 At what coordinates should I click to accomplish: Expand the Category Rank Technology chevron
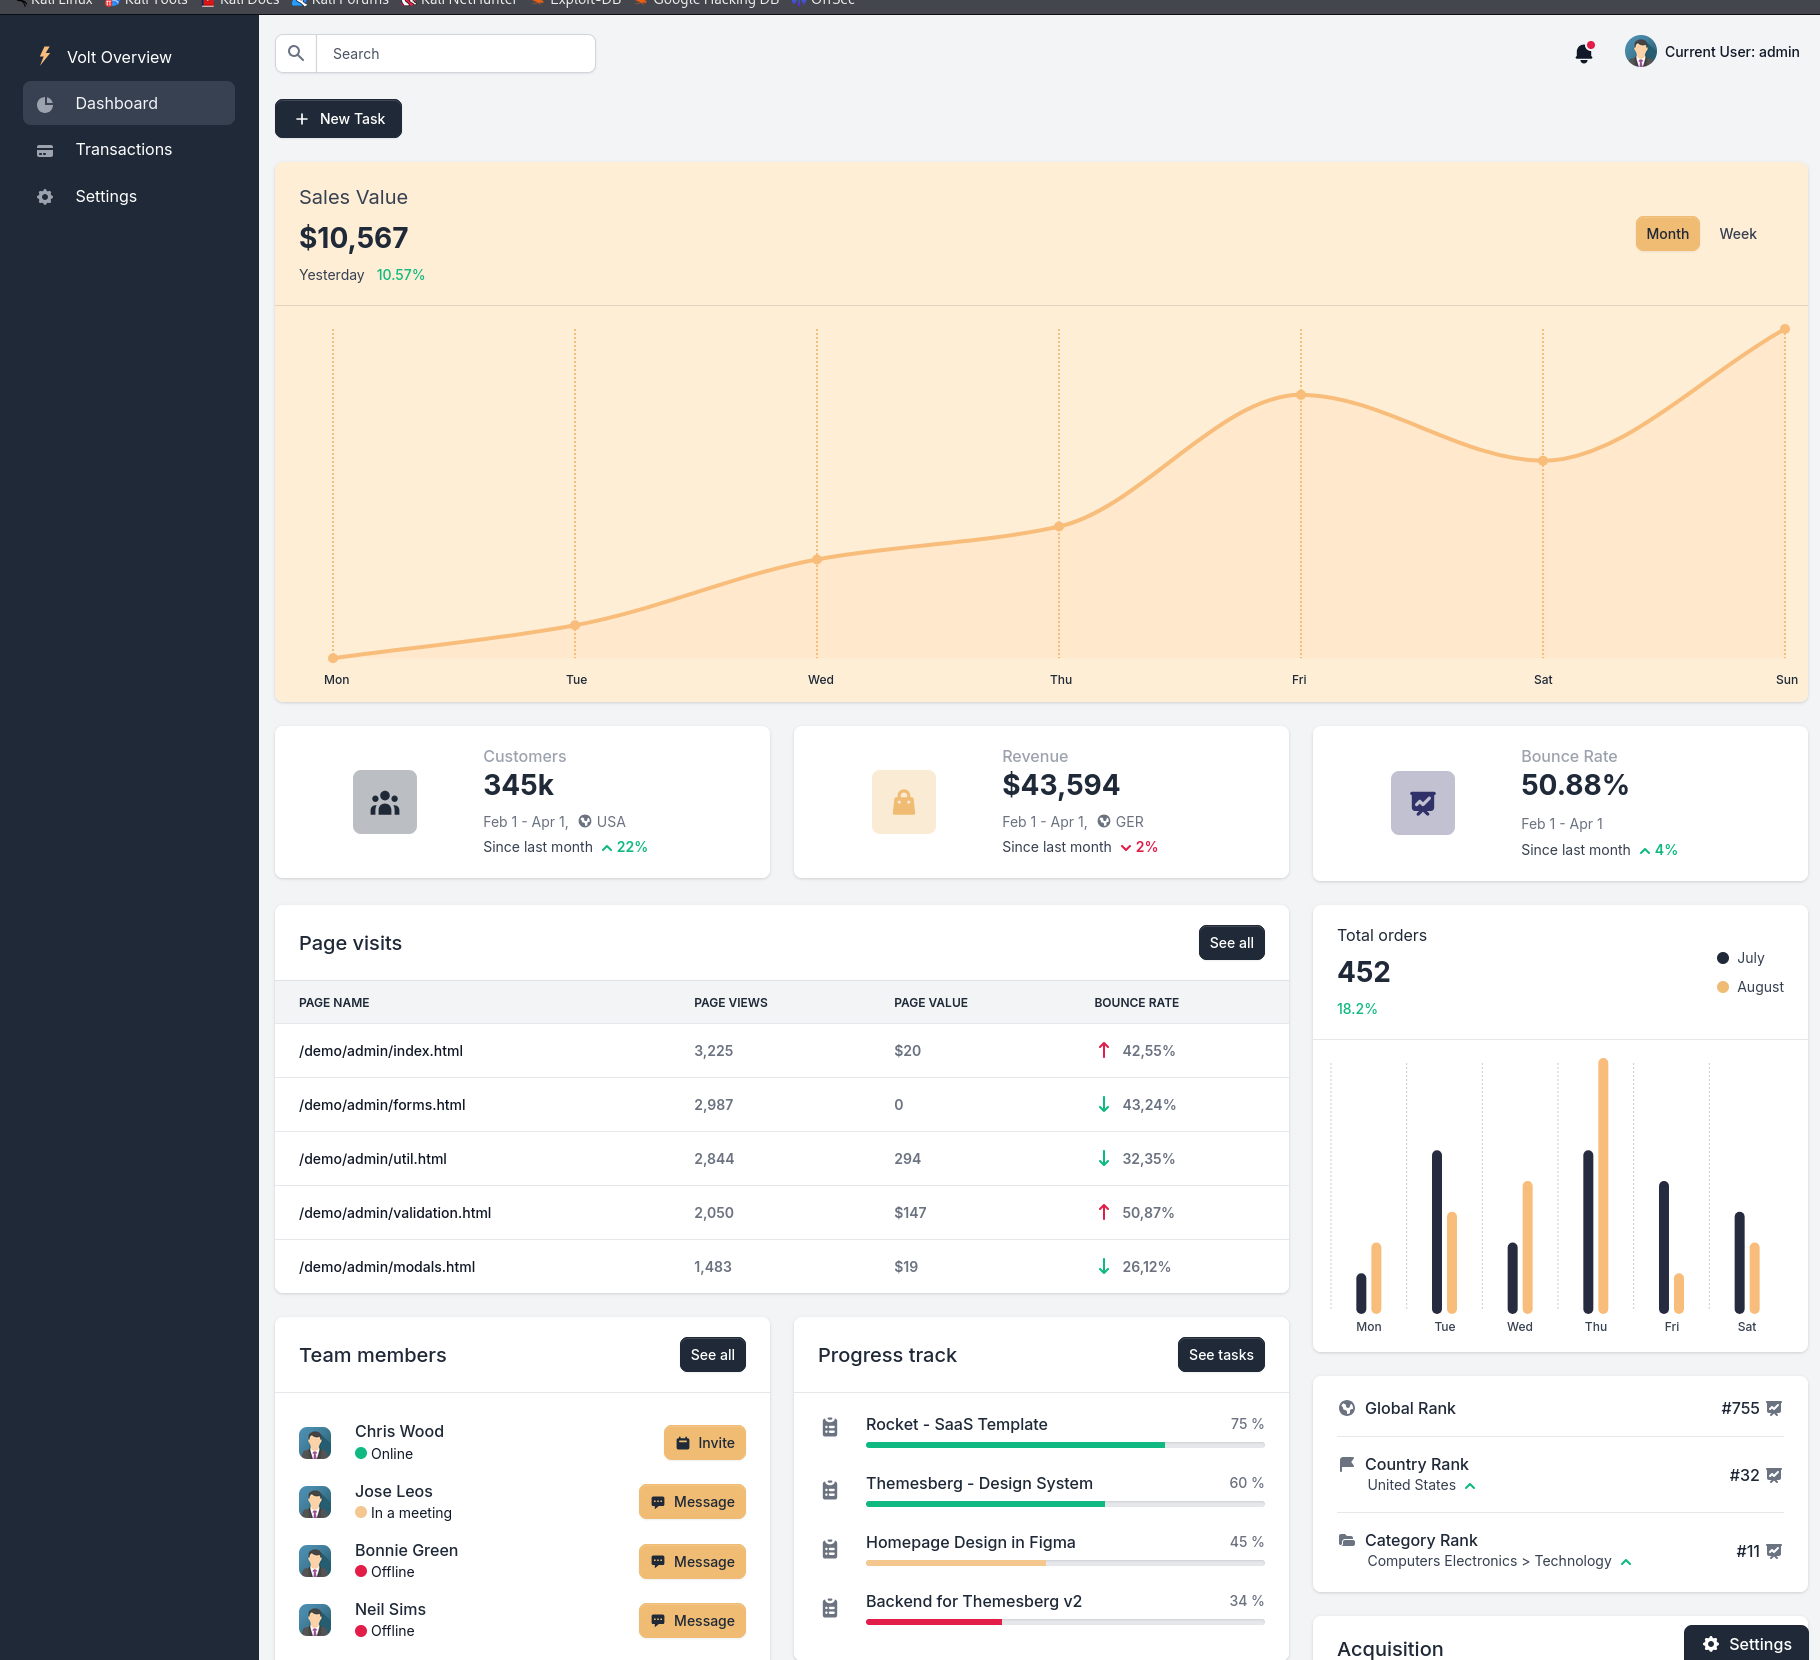1626,1562
